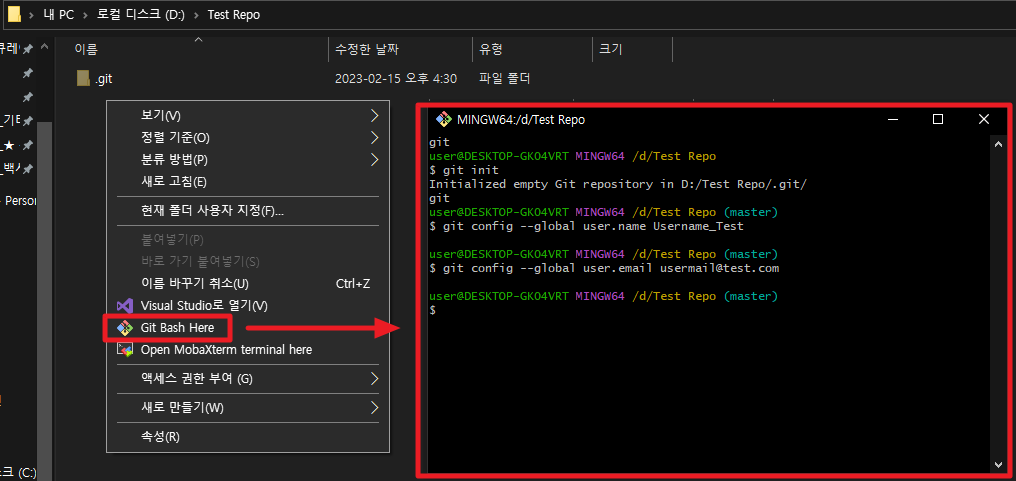The height and width of the screenshot is (481, 1016).
Task: Click first pin icon in navigation pane
Action: [x=28, y=49]
